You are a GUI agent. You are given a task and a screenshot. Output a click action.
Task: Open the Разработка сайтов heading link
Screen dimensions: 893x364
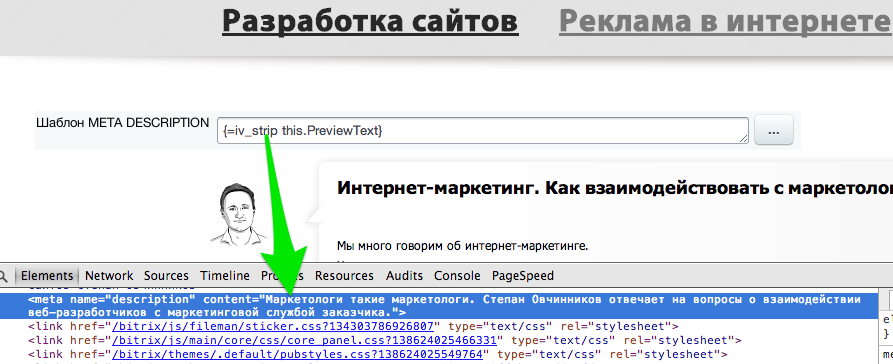[370, 21]
